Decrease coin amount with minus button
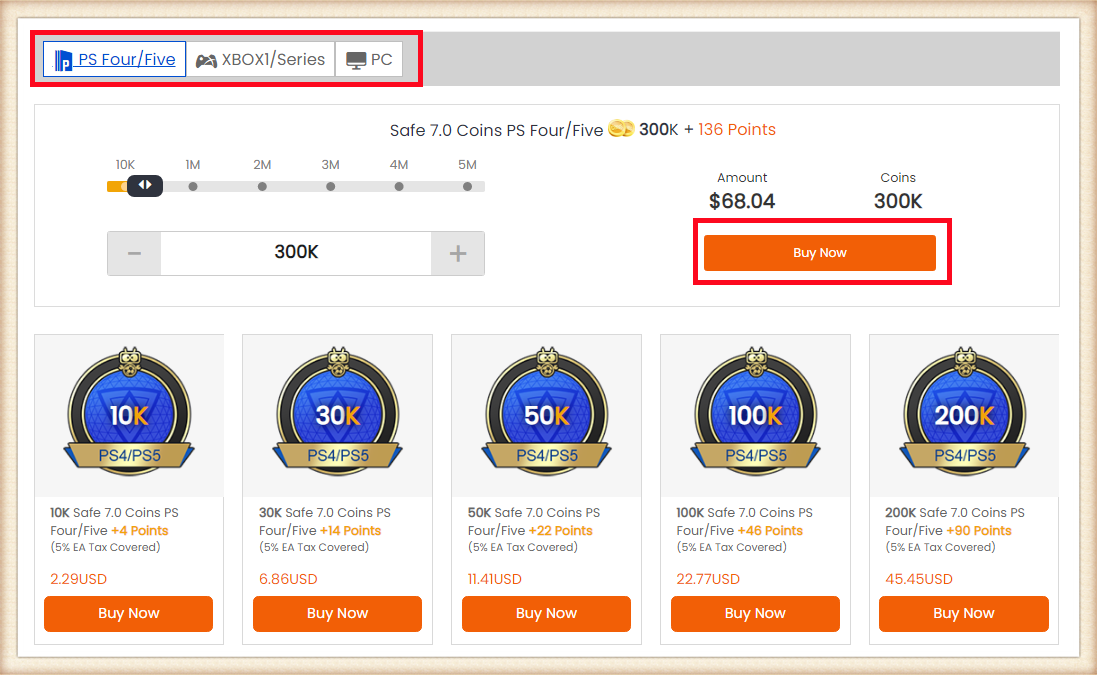This screenshot has height=675, width=1097. [x=134, y=253]
